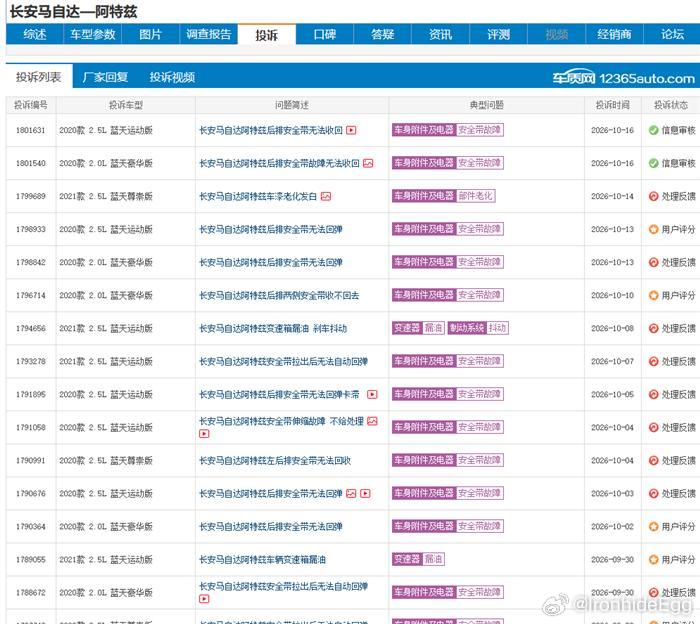Click 变速器 tag in row 1789055
700x624 pixels.
coord(407,559)
